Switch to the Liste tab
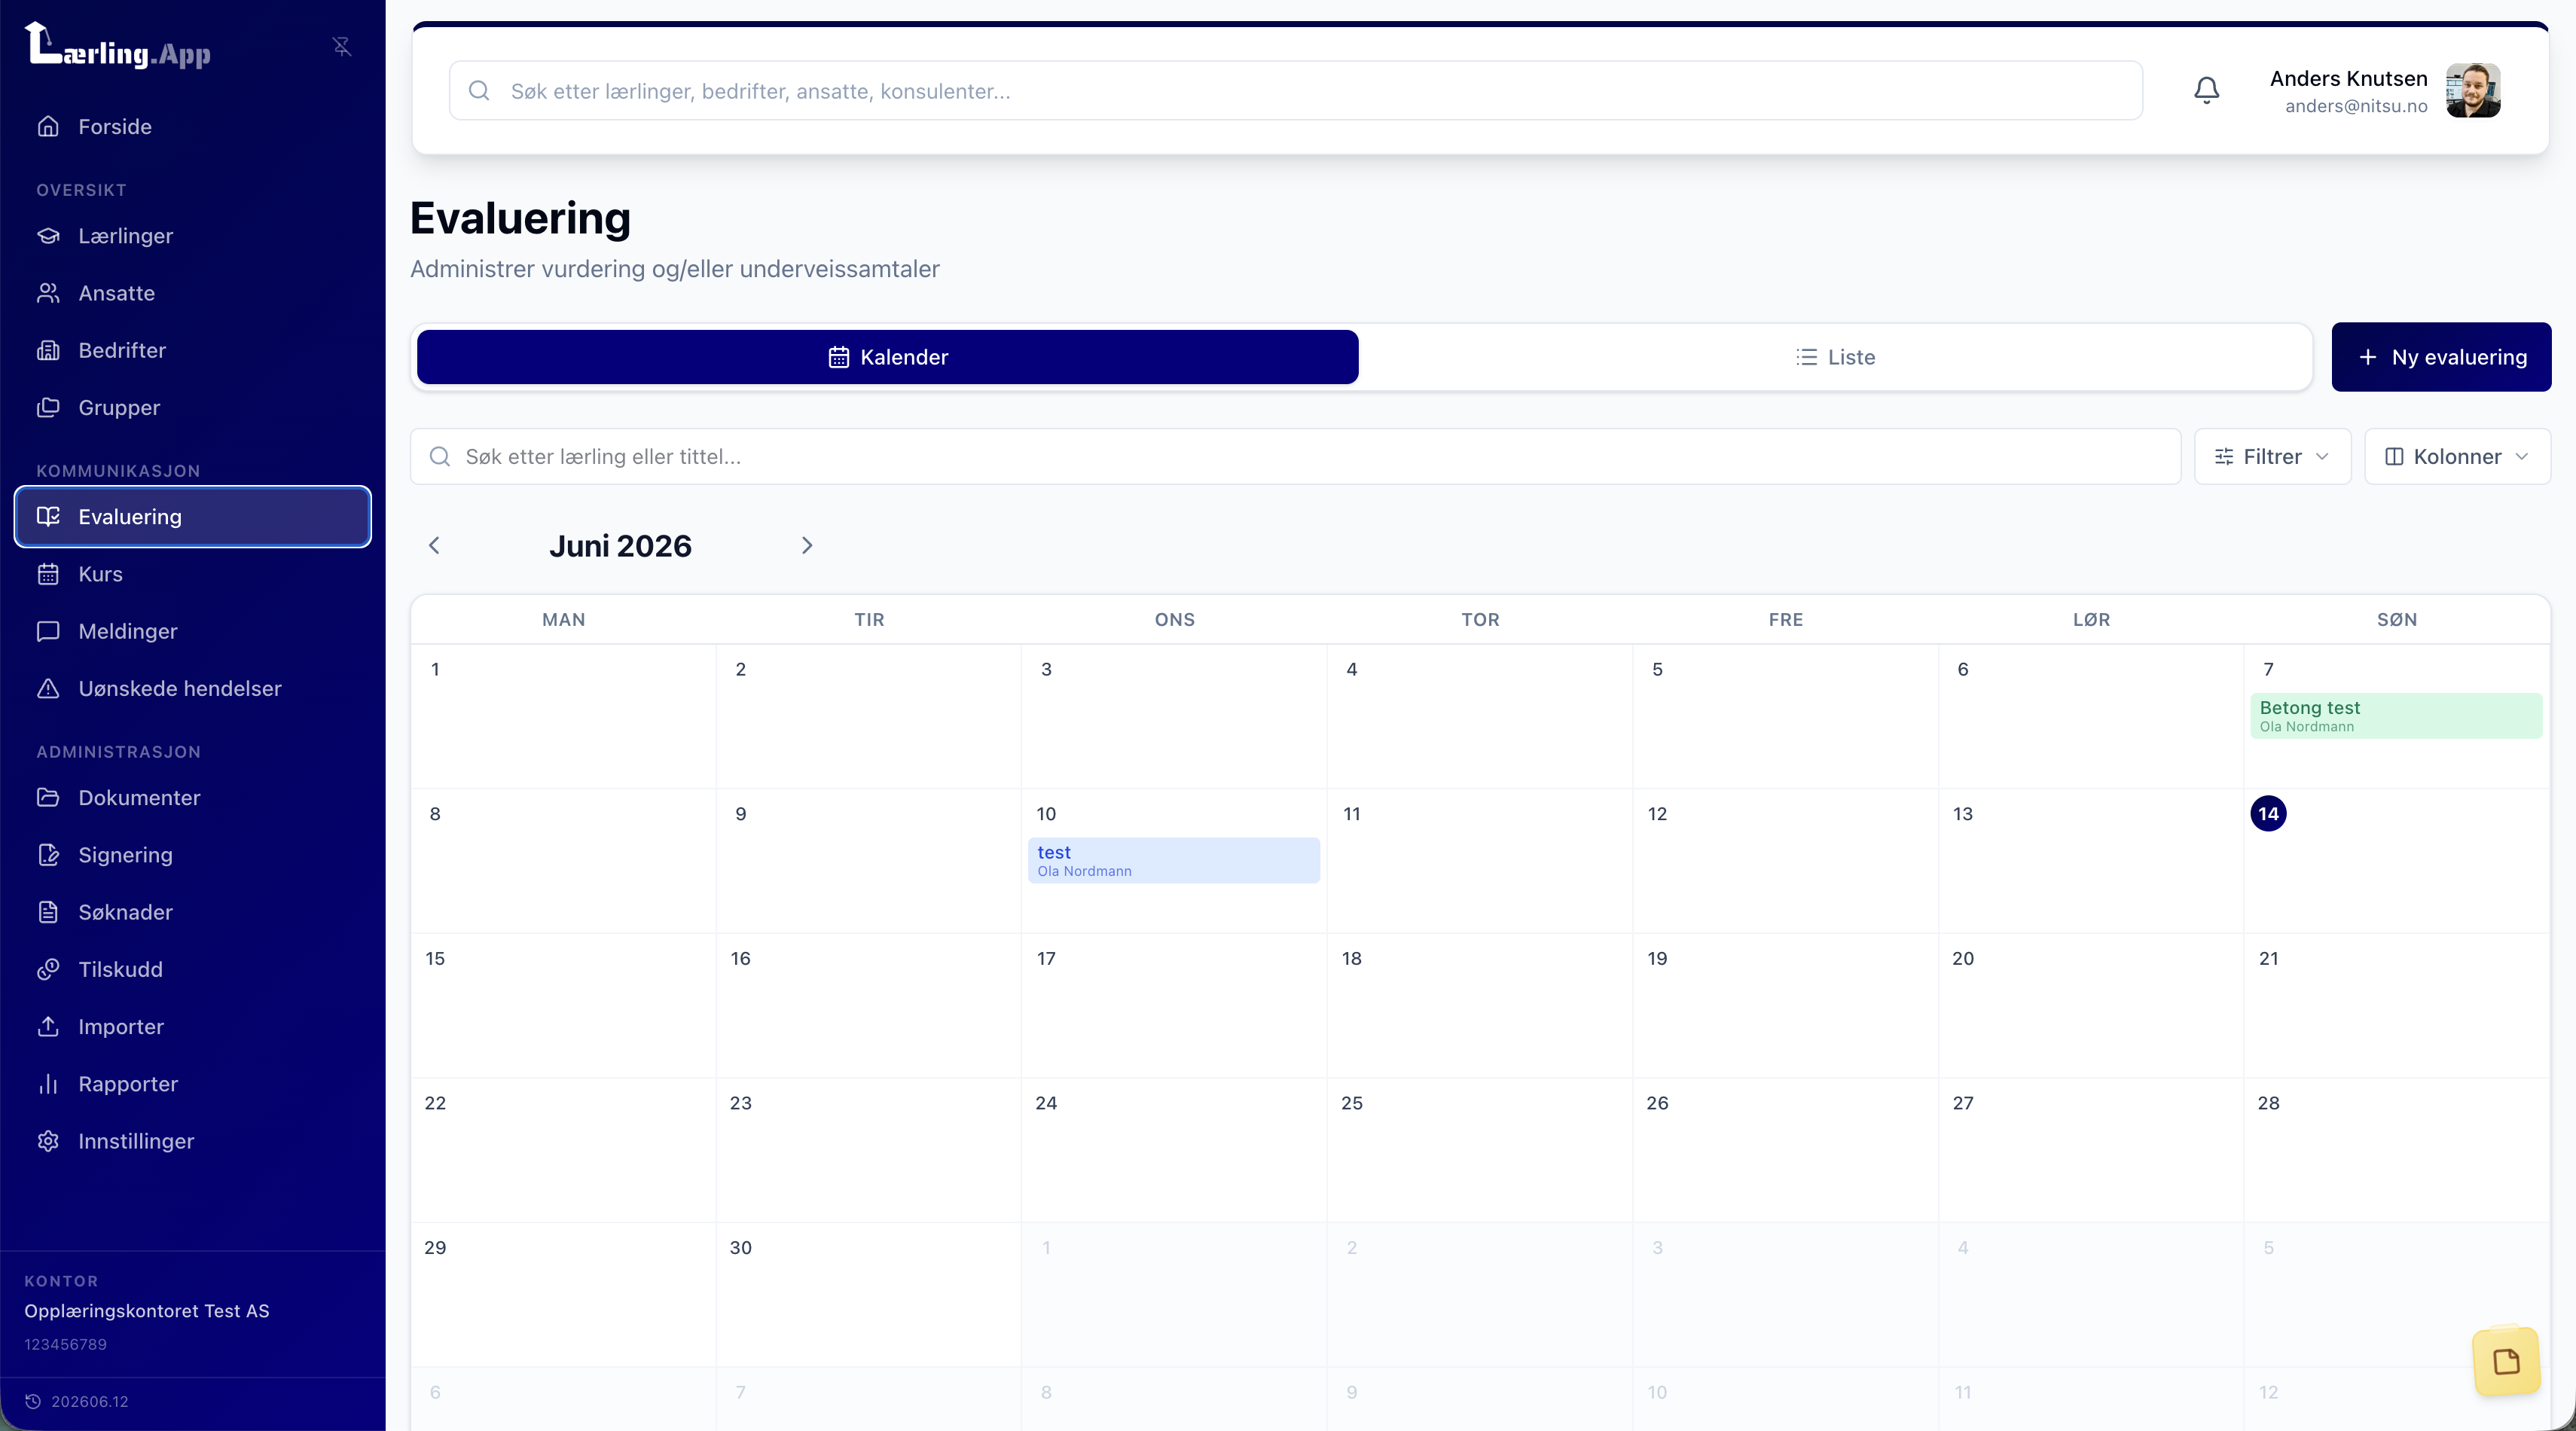Image resolution: width=2576 pixels, height=1431 pixels. [1835, 357]
